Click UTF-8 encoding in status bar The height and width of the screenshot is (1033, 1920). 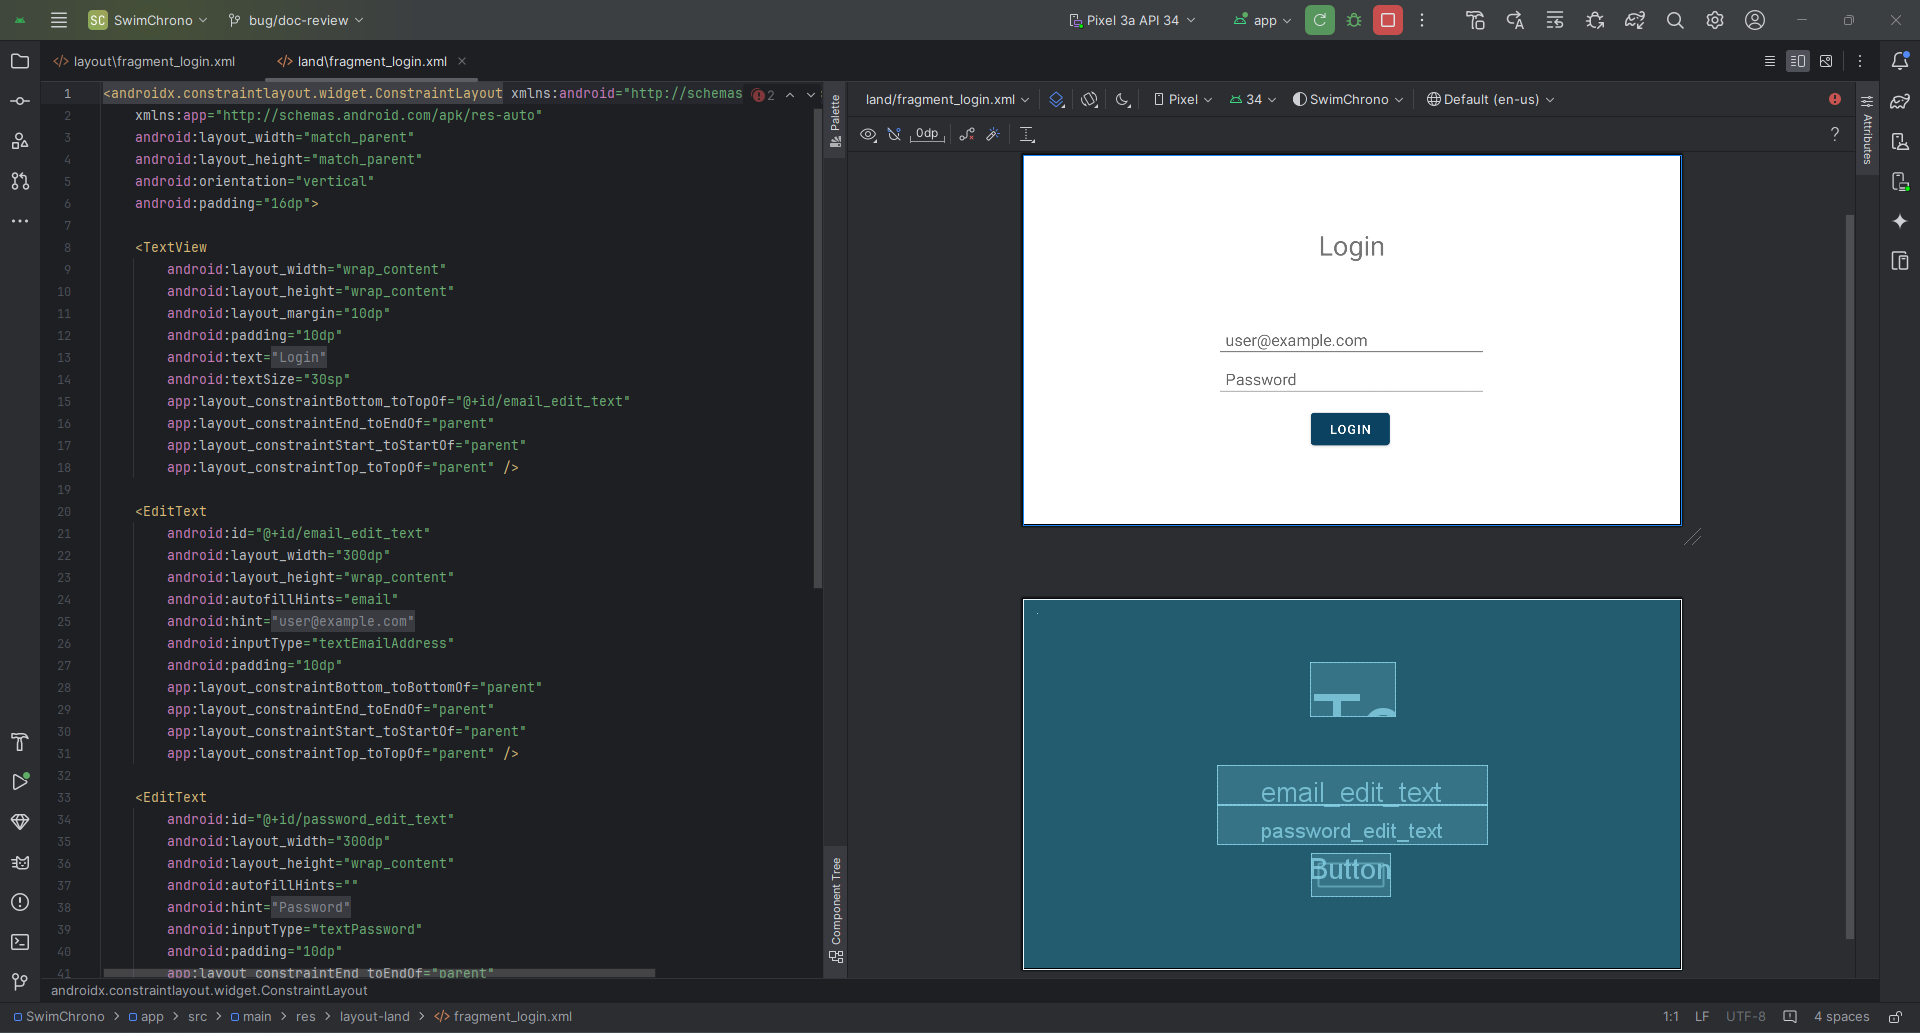(1746, 1016)
